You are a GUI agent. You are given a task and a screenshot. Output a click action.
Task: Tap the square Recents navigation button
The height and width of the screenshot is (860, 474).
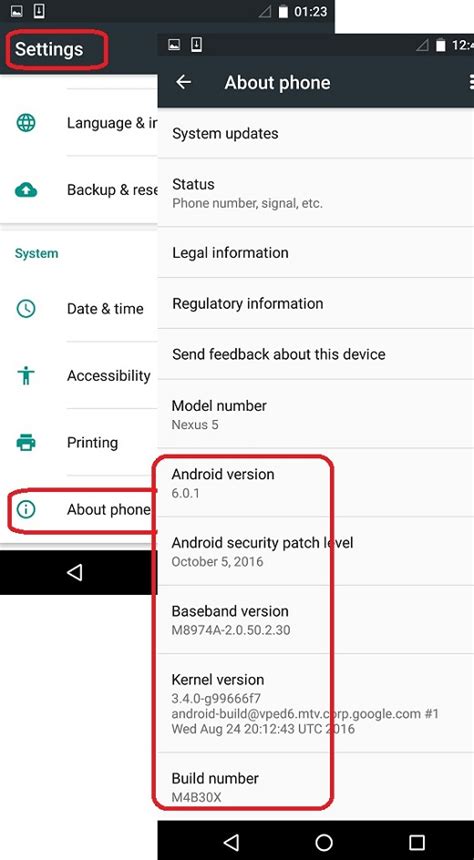417,842
